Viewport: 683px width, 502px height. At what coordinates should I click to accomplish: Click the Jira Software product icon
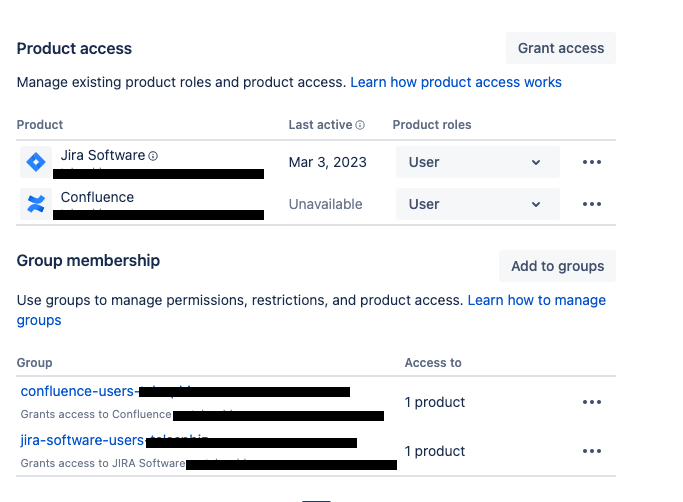(36, 162)
